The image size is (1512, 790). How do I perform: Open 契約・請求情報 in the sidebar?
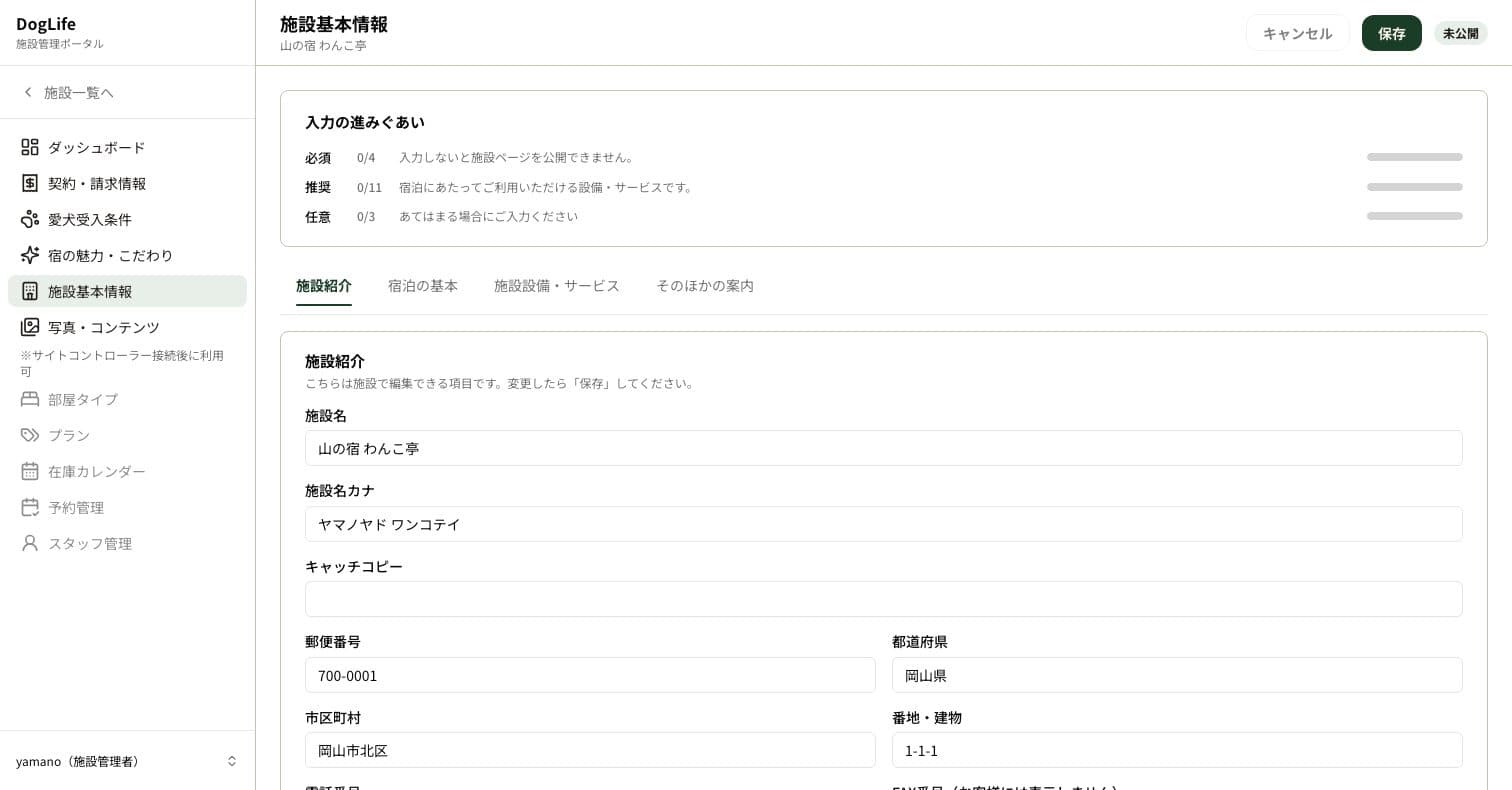127,183
